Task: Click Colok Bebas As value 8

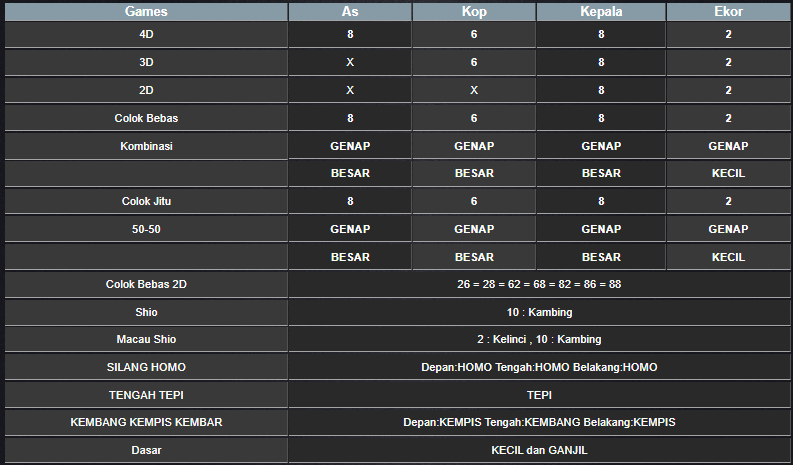Action: pyautogui.click(x=350, y=118)
